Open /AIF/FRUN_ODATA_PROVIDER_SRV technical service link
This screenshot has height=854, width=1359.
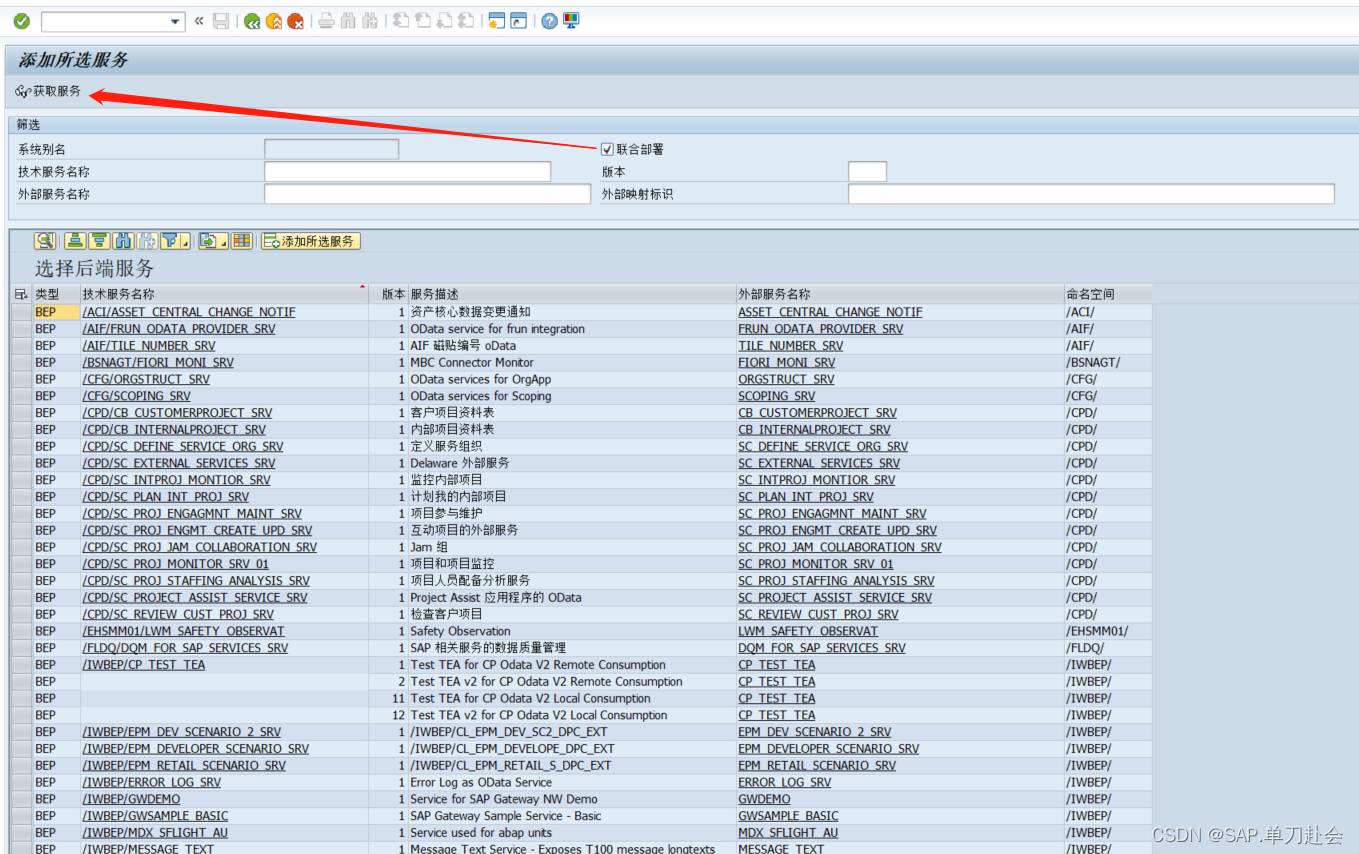click(x=179, y=329)
